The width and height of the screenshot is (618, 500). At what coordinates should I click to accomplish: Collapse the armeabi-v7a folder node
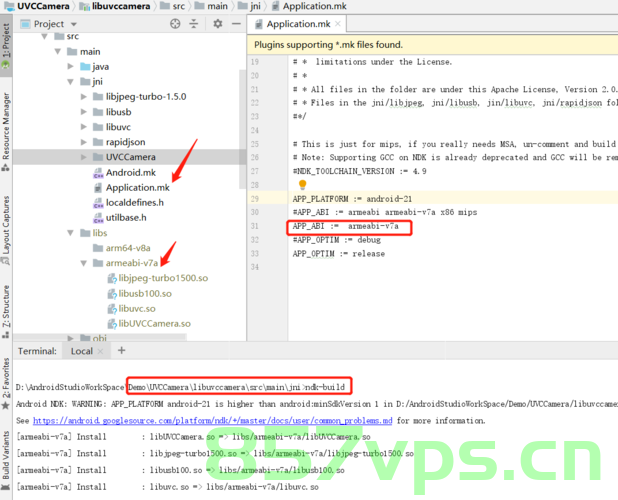(84, 263)
